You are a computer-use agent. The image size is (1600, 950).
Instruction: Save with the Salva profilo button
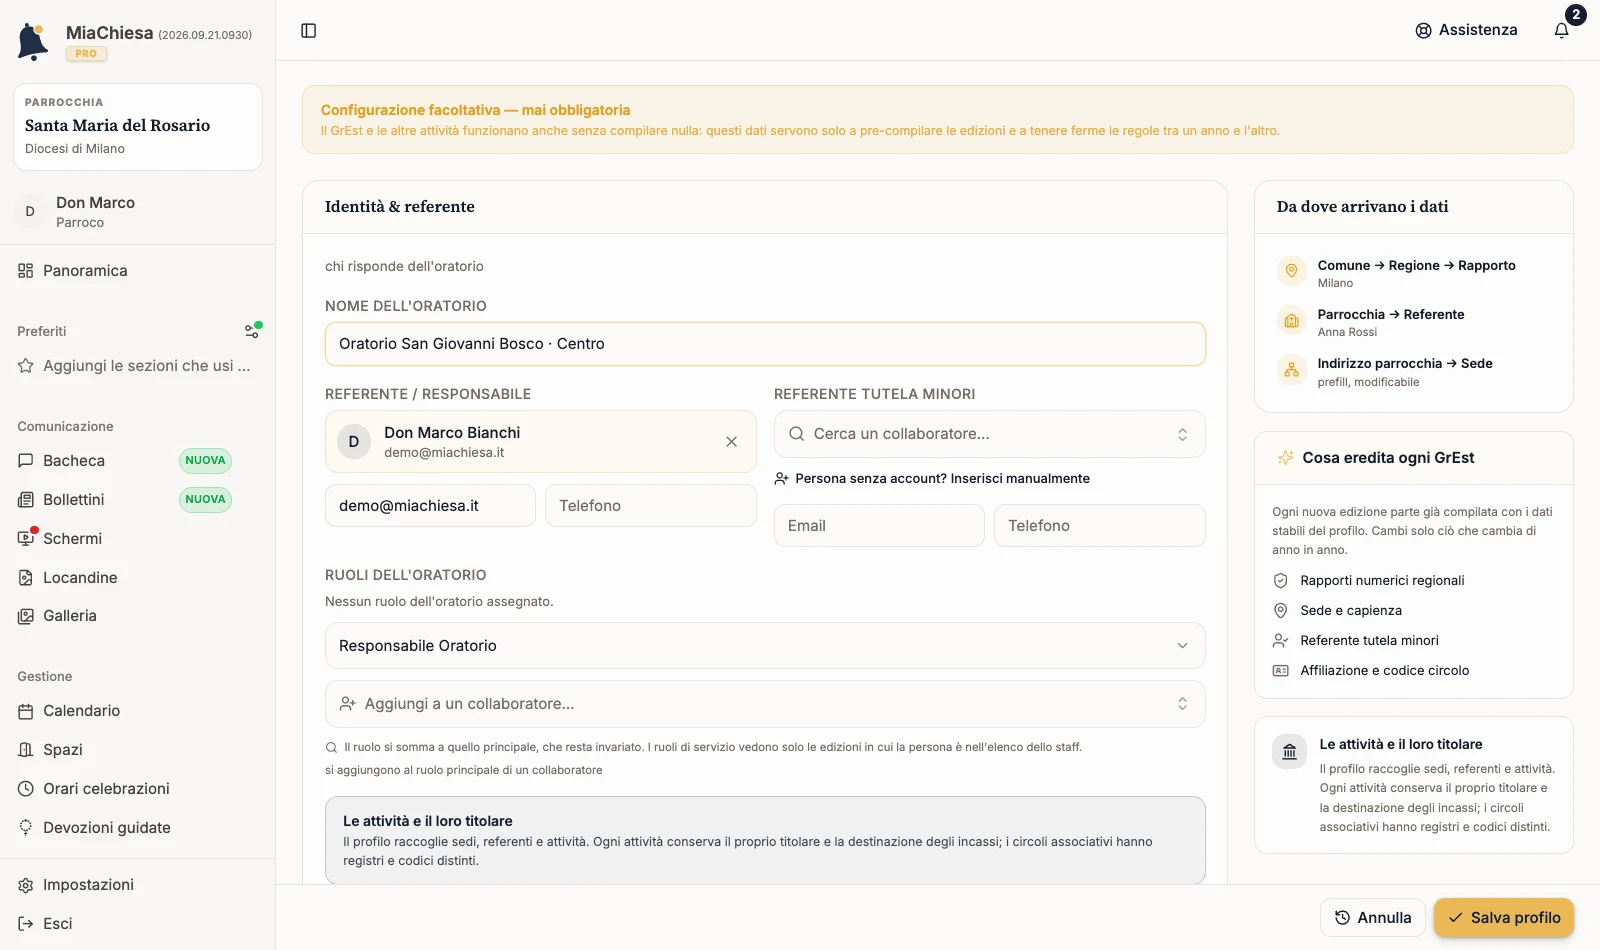click(x=1504, y=918)
